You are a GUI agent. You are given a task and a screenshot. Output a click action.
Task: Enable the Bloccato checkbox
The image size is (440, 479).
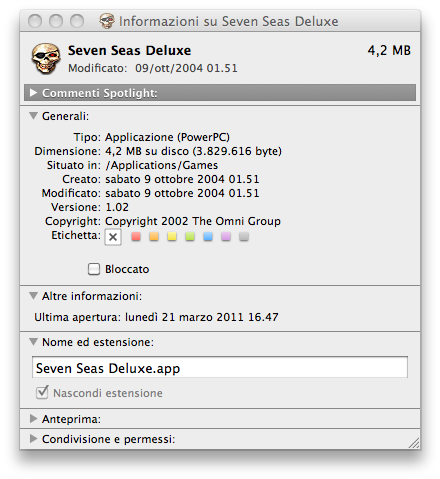[94, 269]
